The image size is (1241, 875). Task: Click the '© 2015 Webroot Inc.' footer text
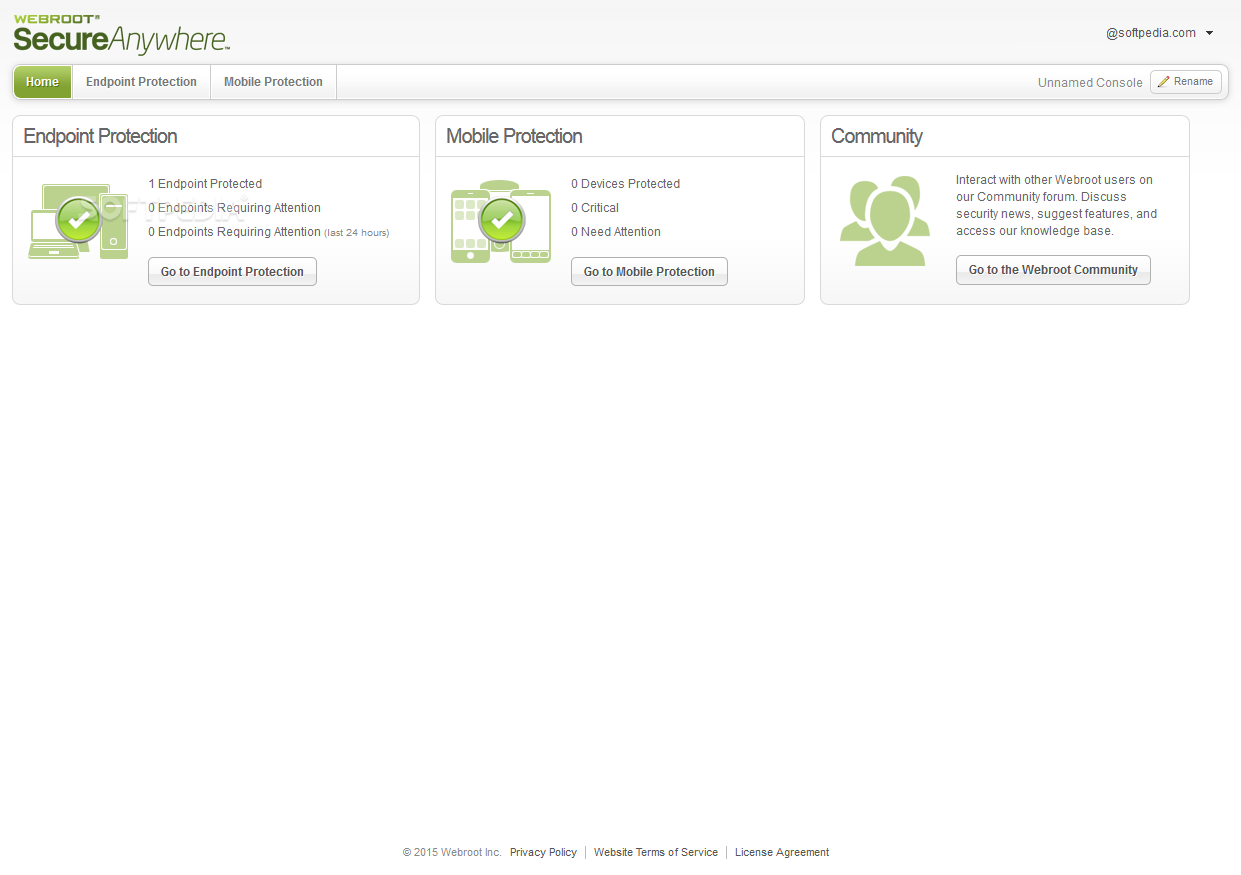tap(452, 853)
